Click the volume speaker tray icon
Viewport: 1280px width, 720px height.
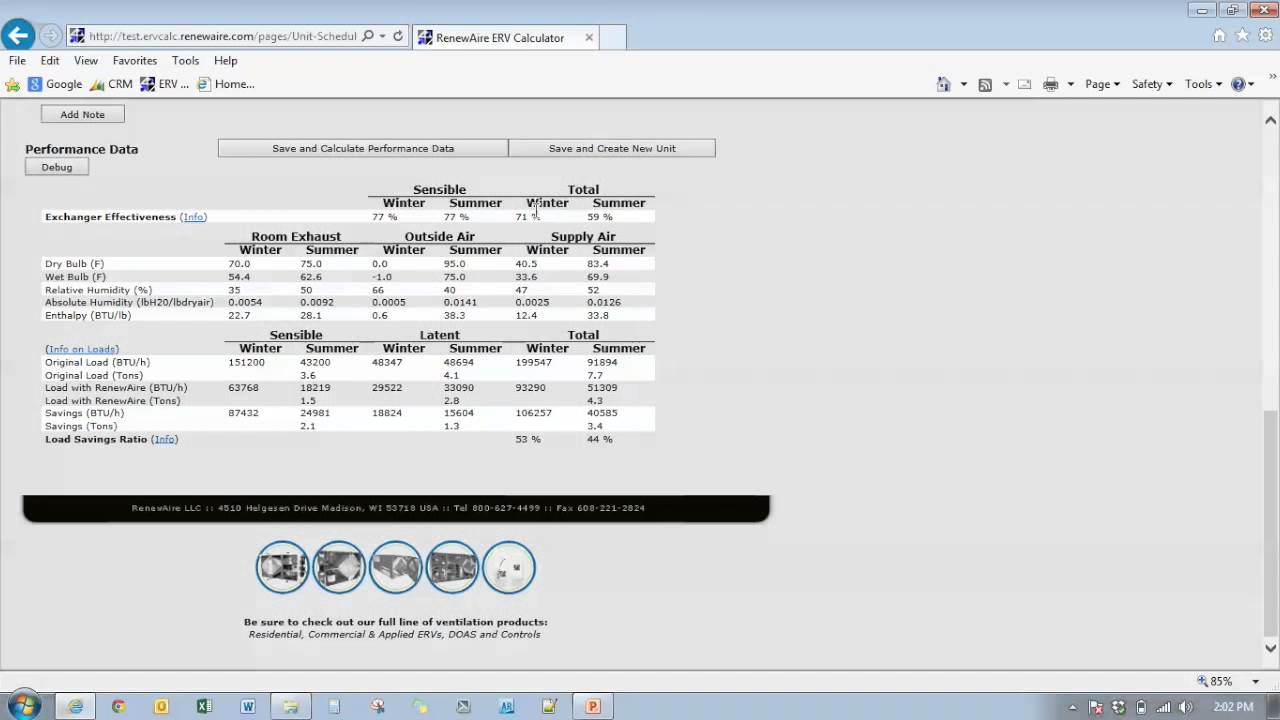[x=1185, y=707]
